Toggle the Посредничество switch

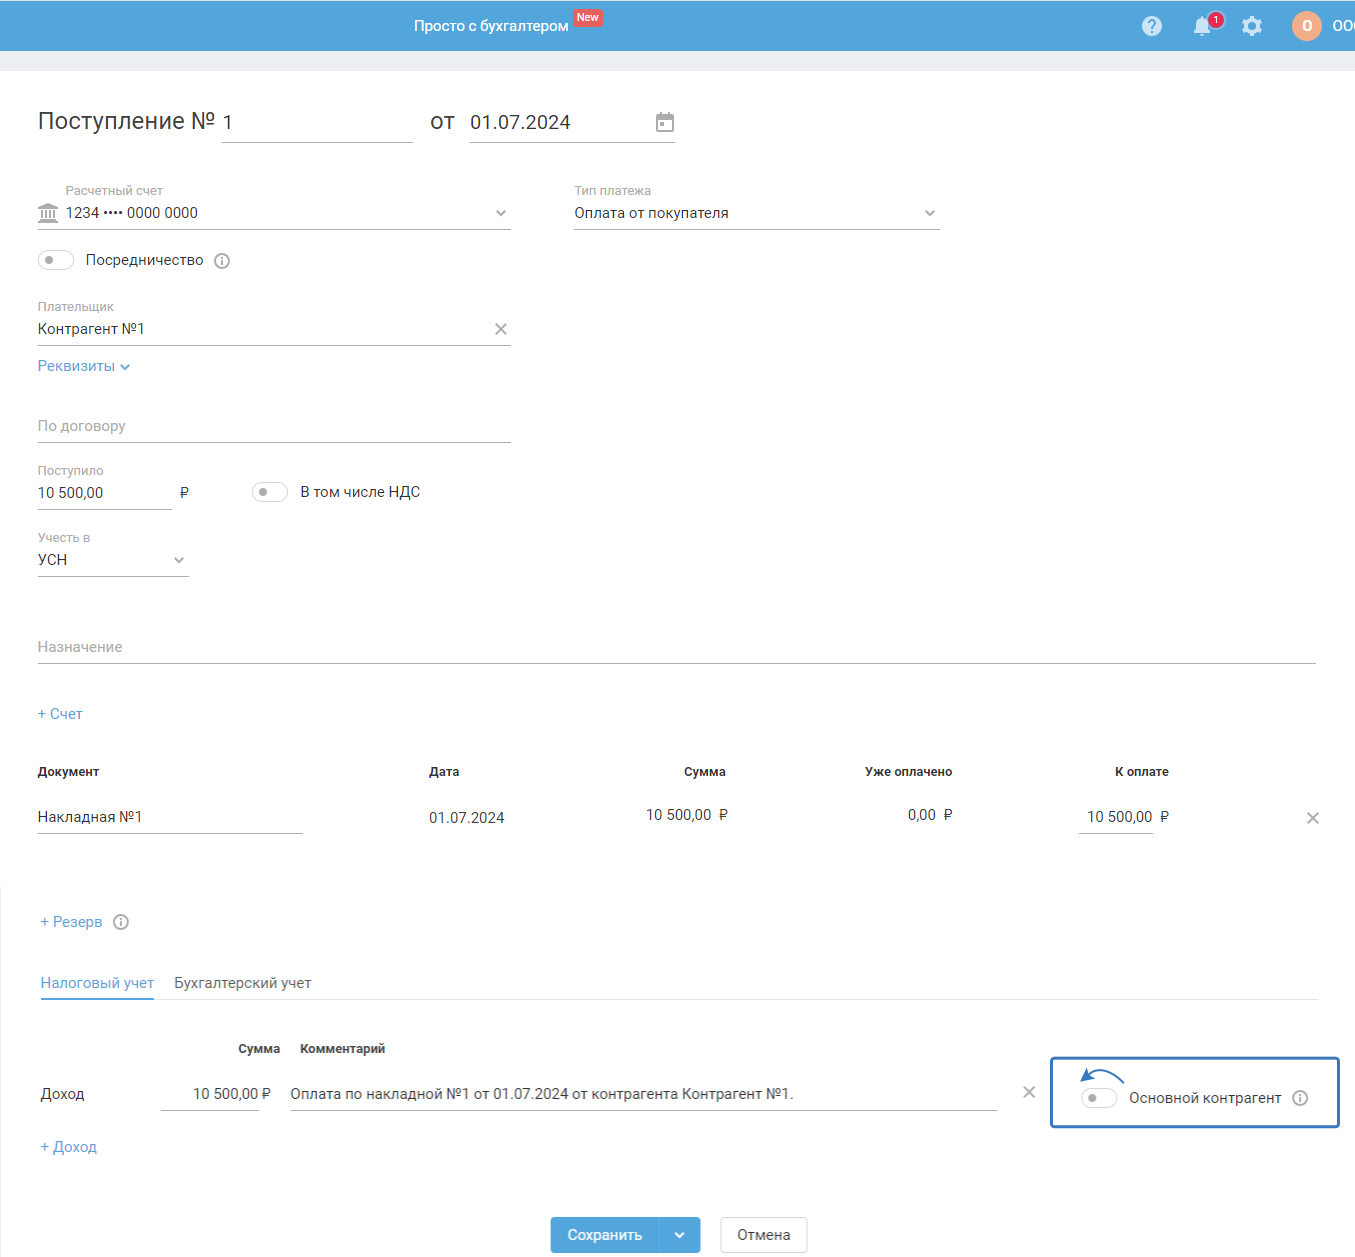56,260
